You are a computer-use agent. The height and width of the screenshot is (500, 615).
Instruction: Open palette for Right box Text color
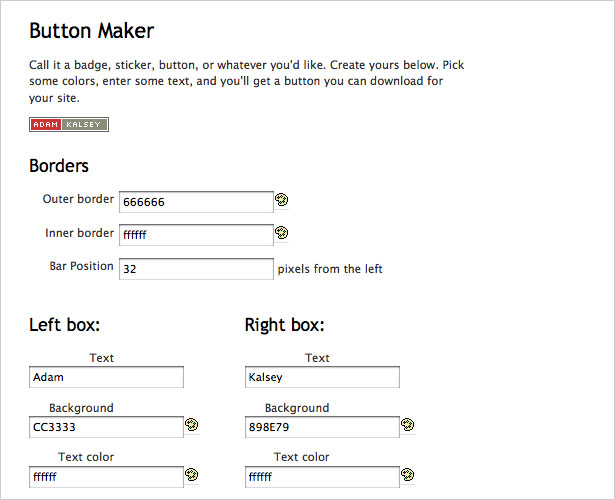pos(408,475)
